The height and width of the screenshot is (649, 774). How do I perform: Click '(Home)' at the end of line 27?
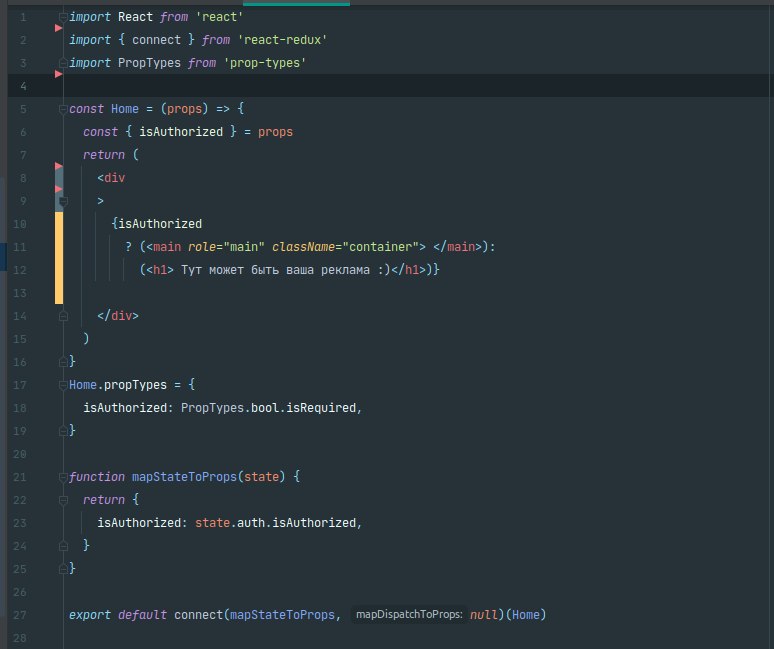(x=526, y=615)
